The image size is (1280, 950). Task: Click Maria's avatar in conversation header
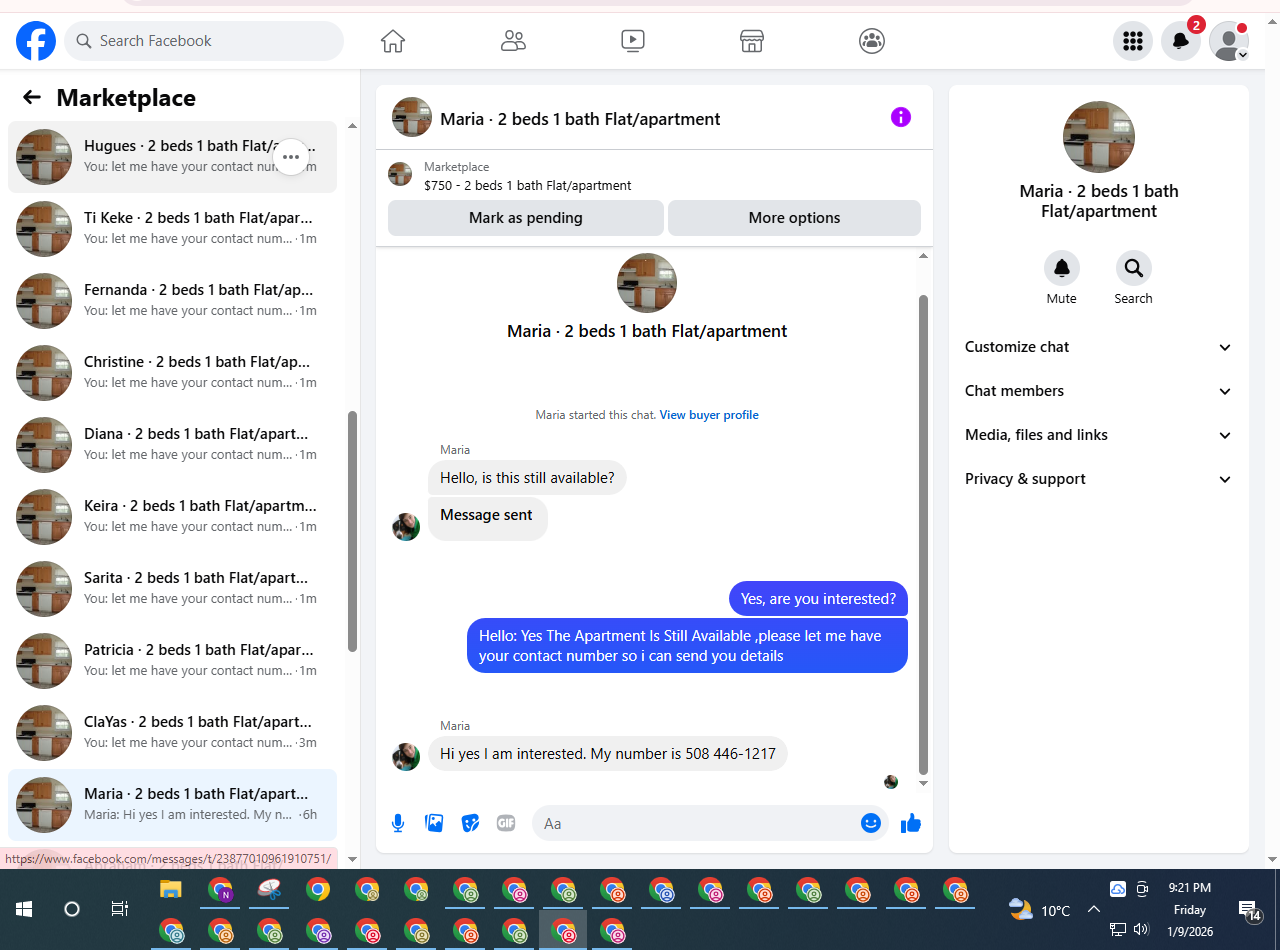[x=412, y=117]
